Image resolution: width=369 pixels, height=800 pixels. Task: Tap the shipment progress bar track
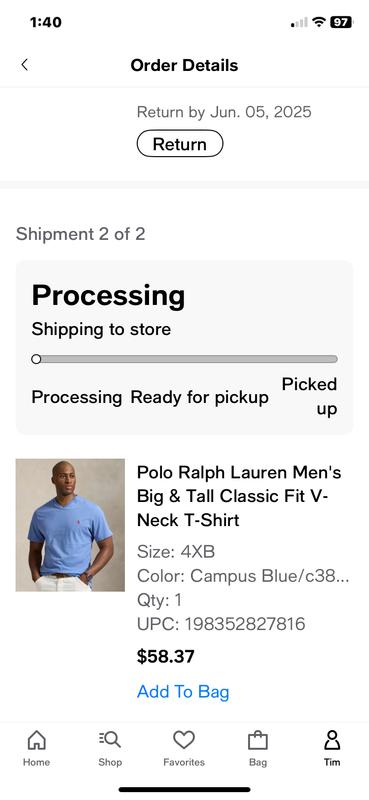tap(185, 359)
